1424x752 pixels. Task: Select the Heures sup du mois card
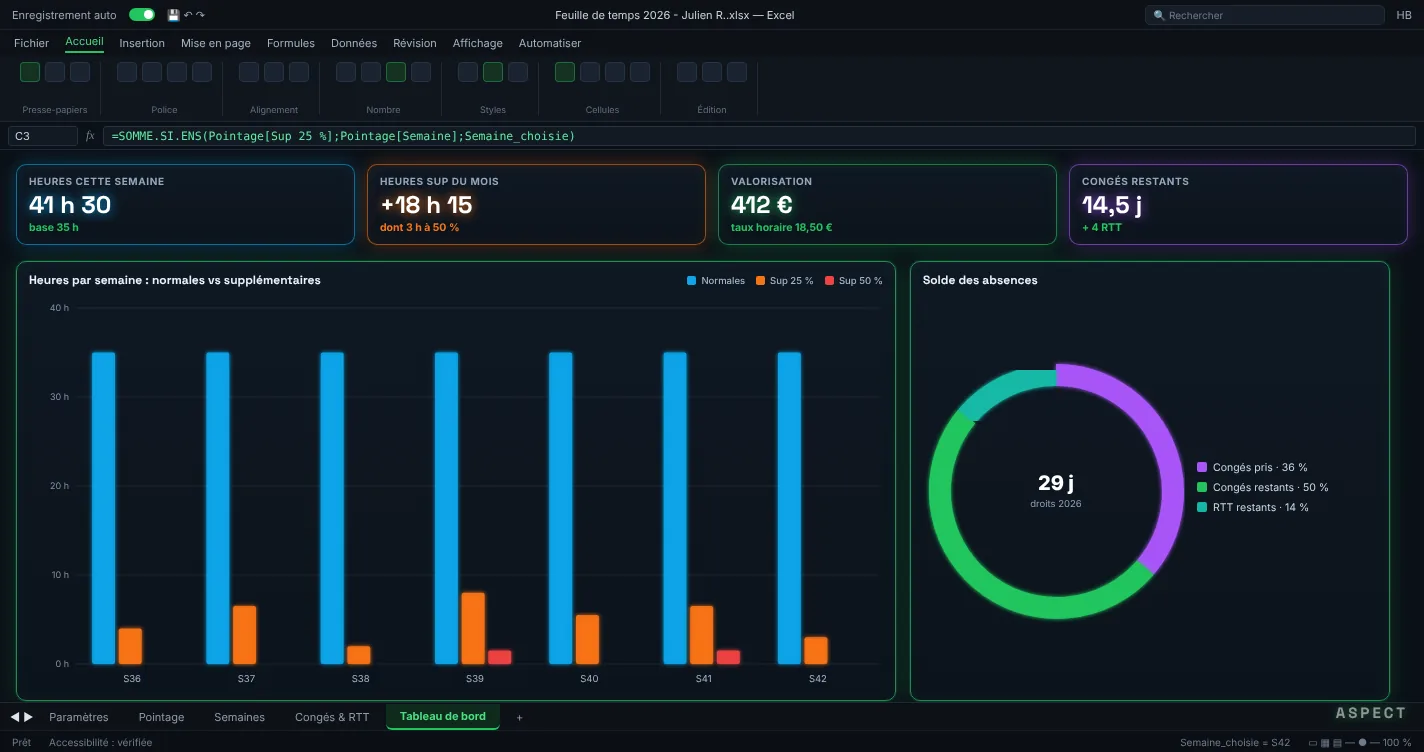(536, 205)
